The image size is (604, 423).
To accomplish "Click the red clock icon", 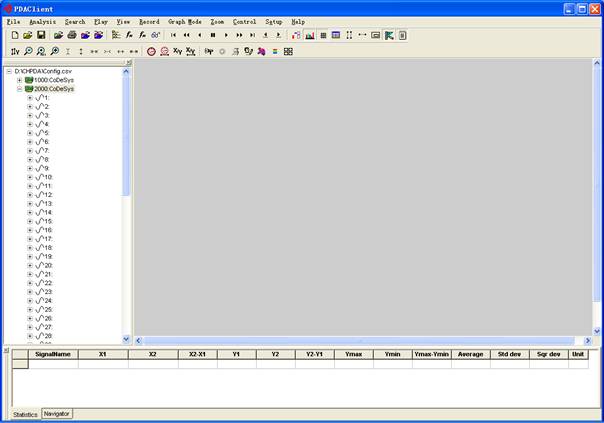I will coord(151,51).
